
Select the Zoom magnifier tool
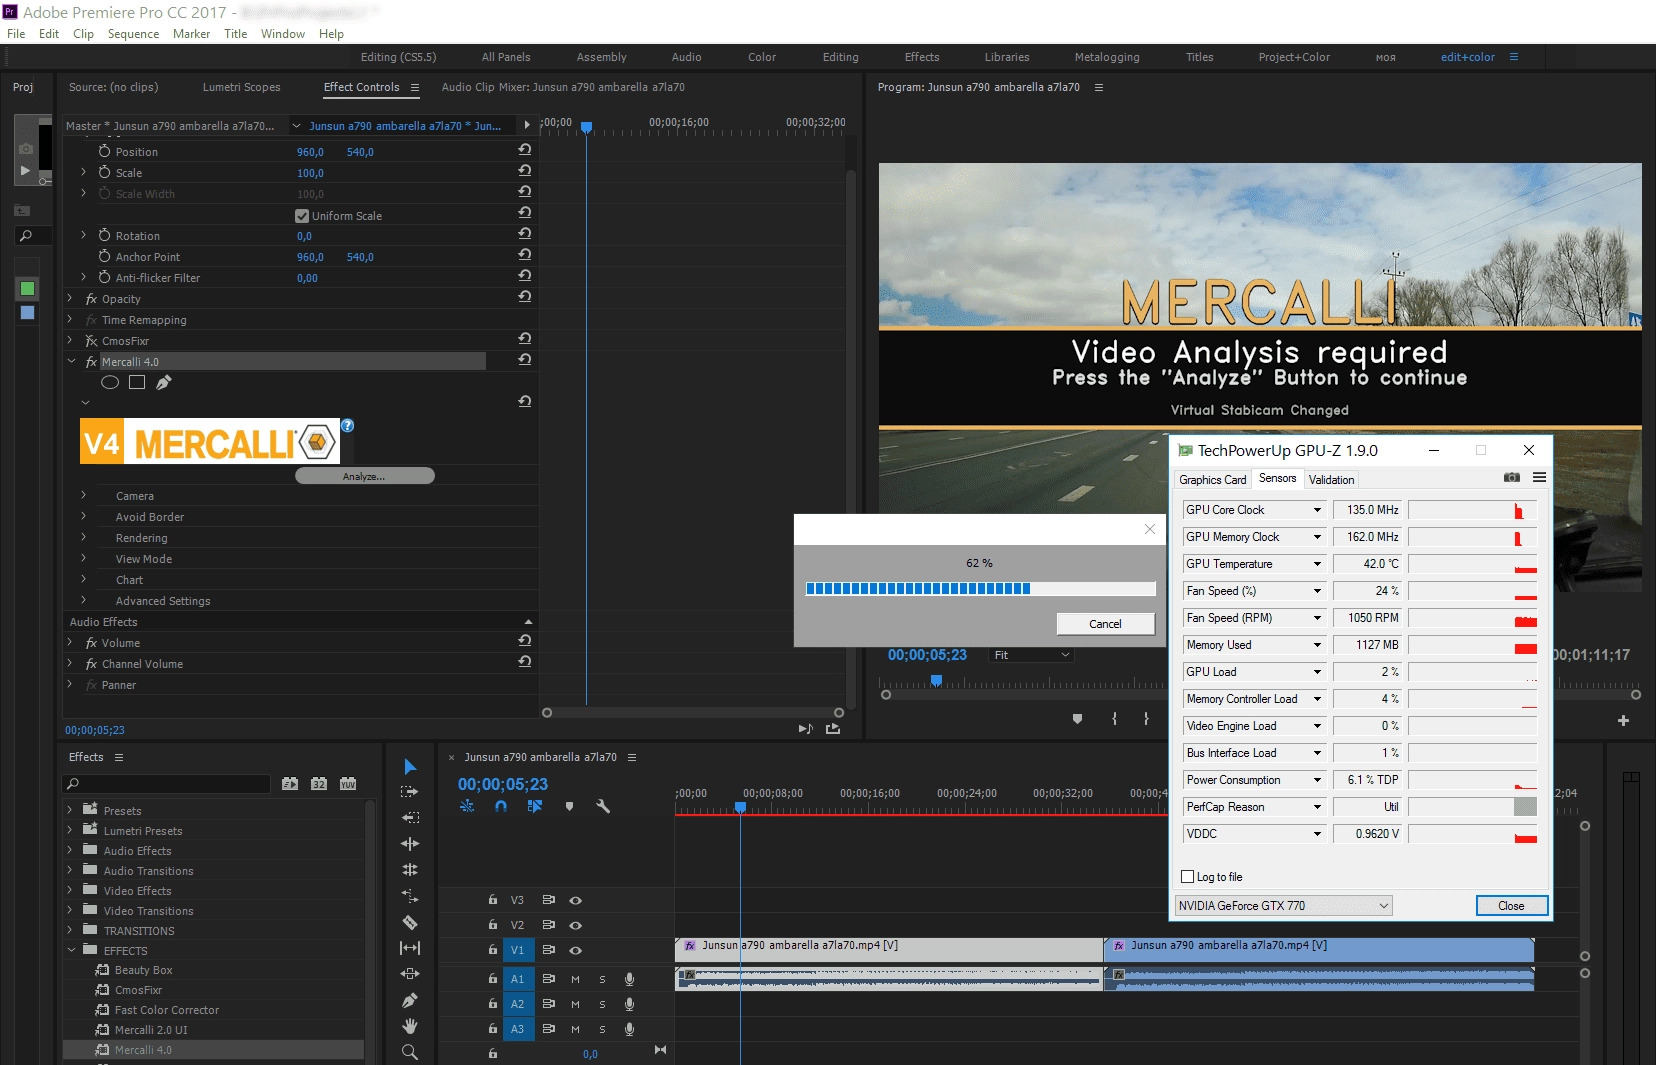[410, 1052]
